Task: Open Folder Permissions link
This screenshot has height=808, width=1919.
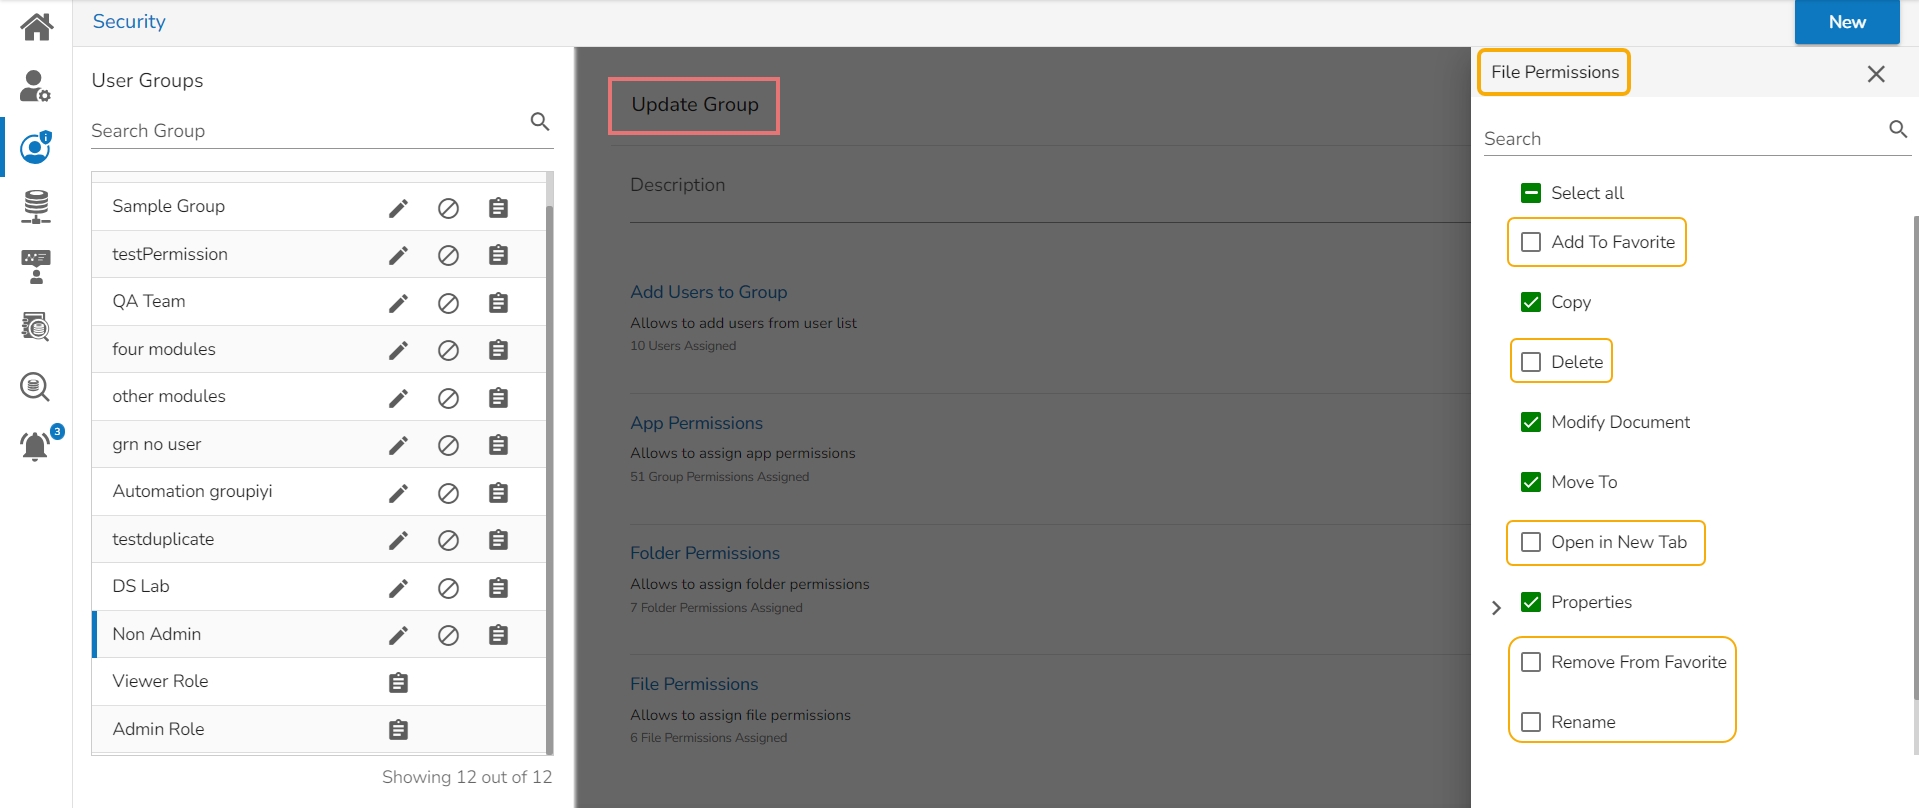Action: (705, 553)
